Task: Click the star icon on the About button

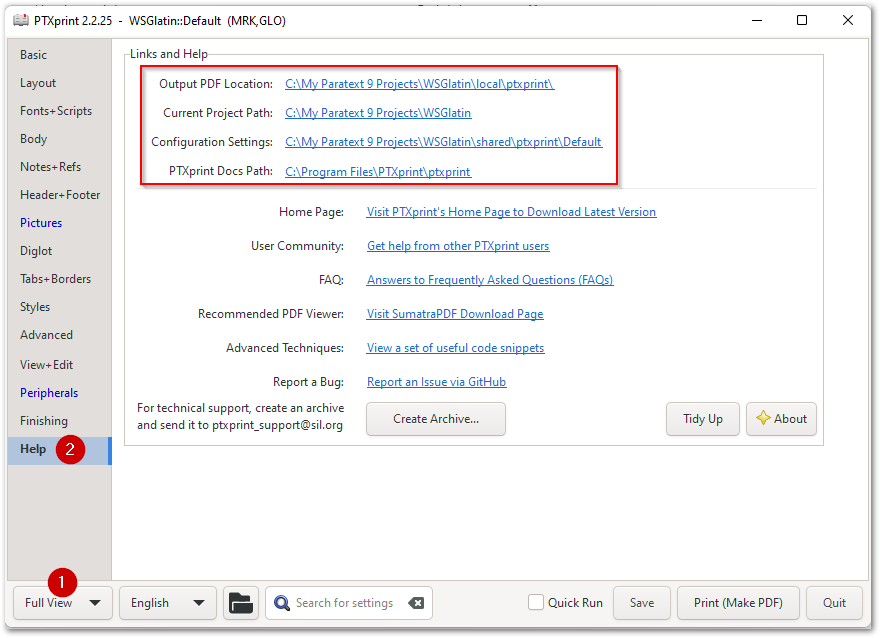Action: tap(764, 418)
